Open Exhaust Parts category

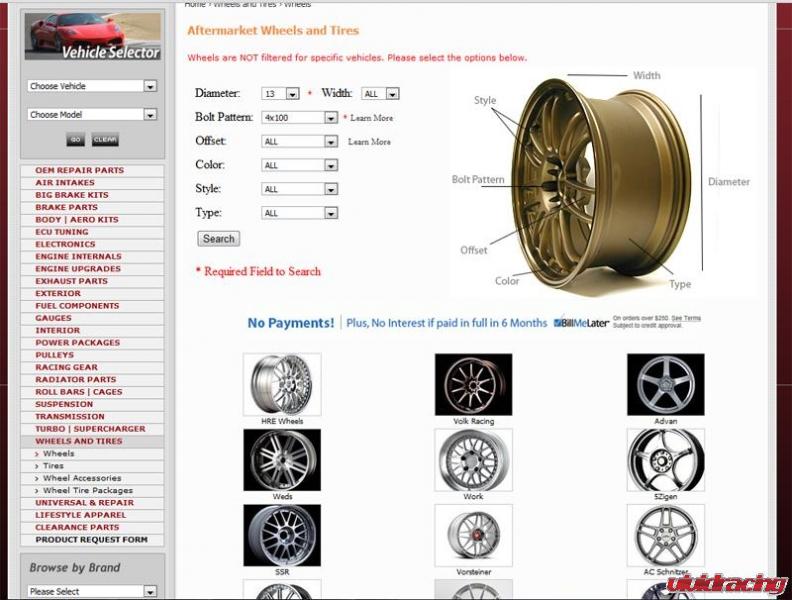tap(92, 281)
